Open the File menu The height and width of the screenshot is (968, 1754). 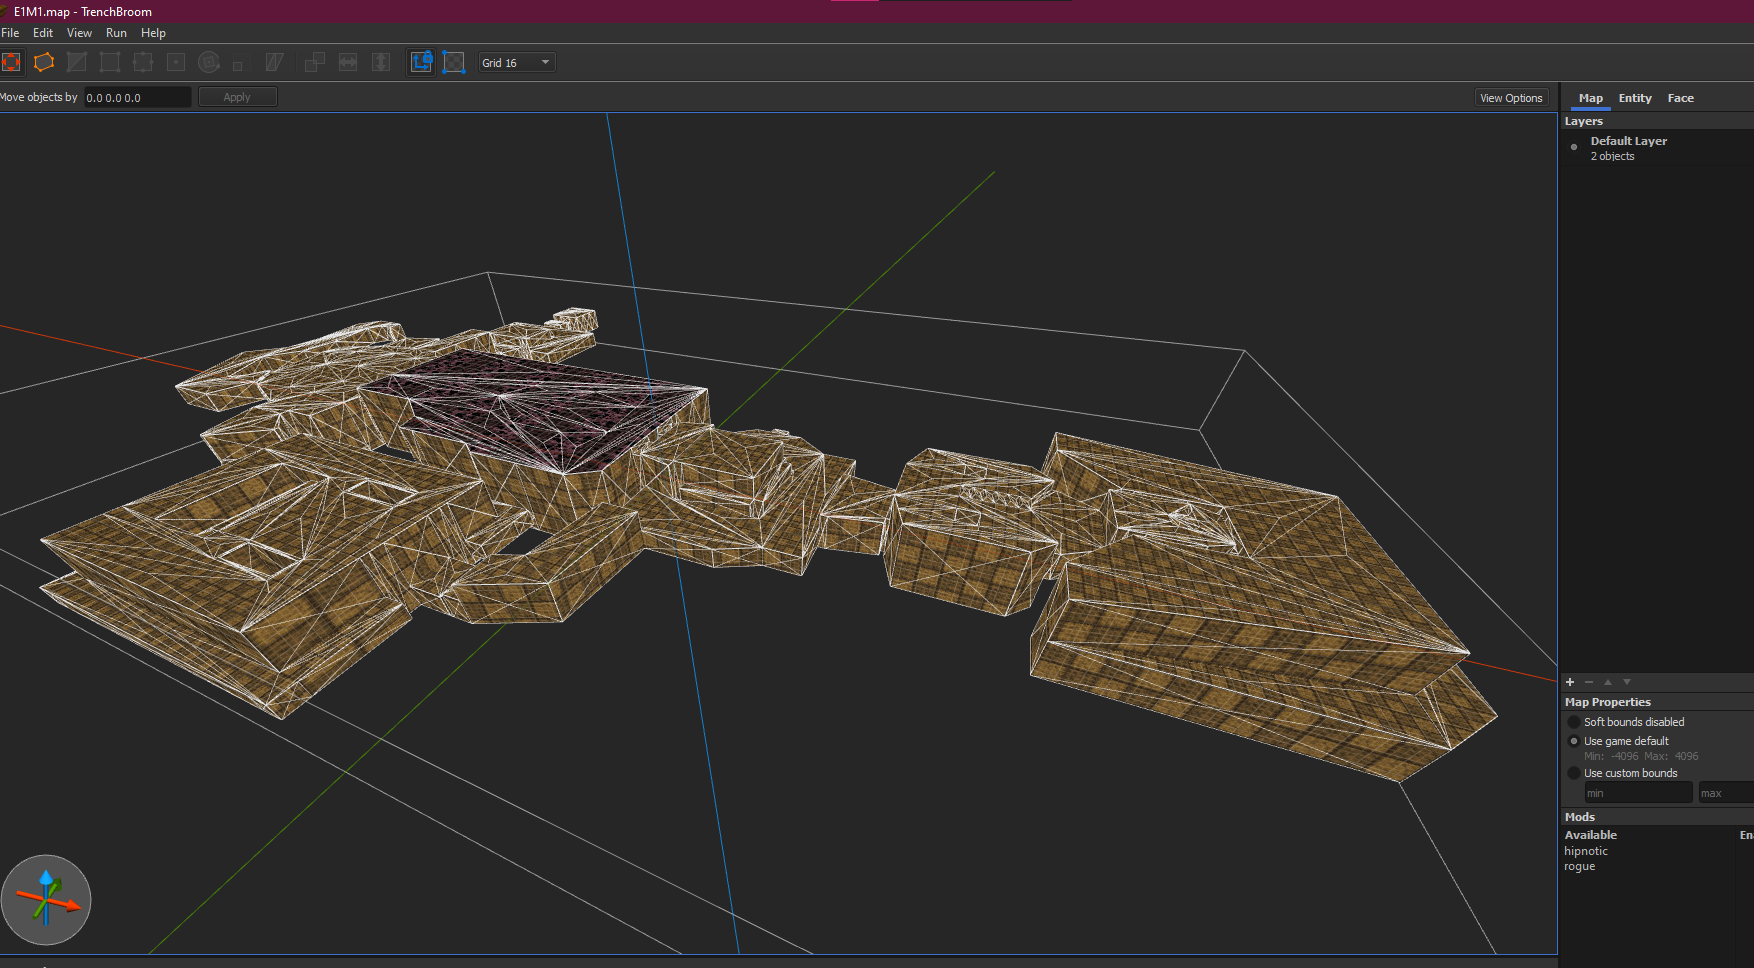(x=11, y=33)
